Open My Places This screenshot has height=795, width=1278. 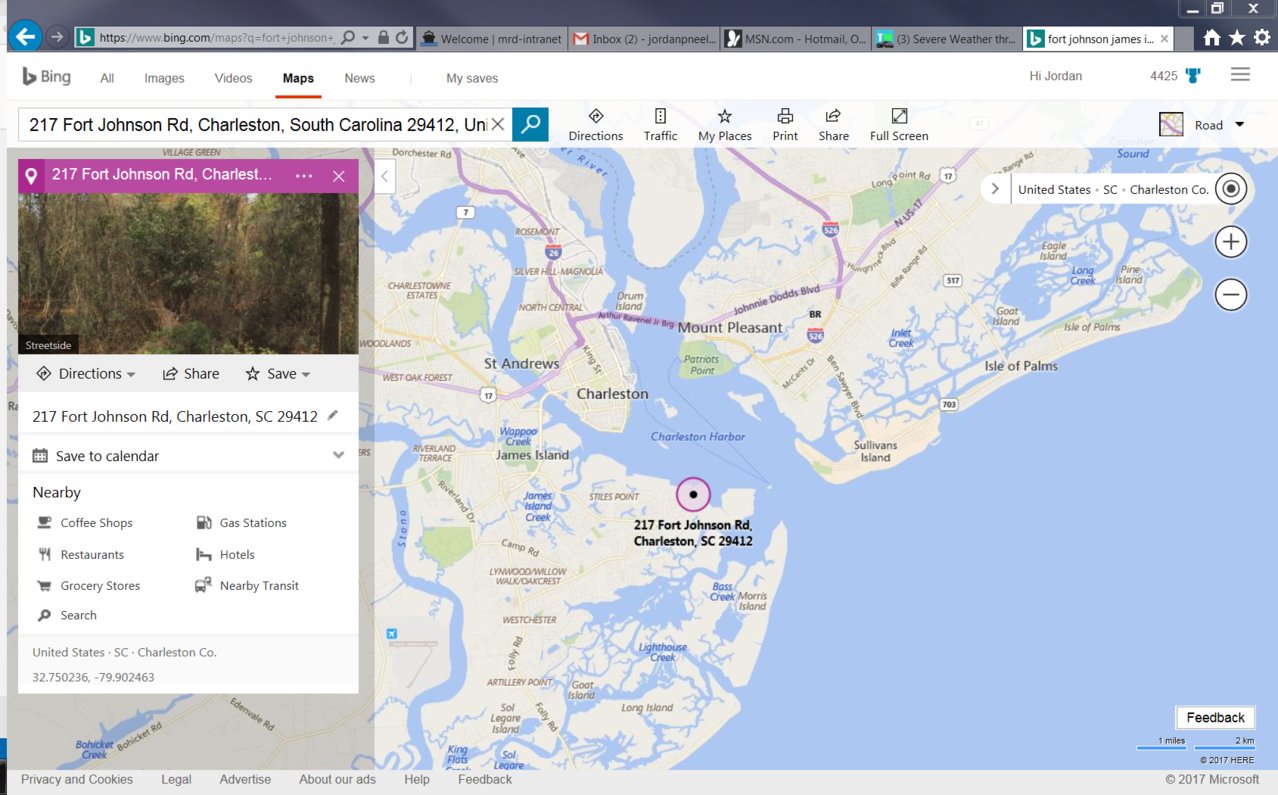[x=725, y=125]
